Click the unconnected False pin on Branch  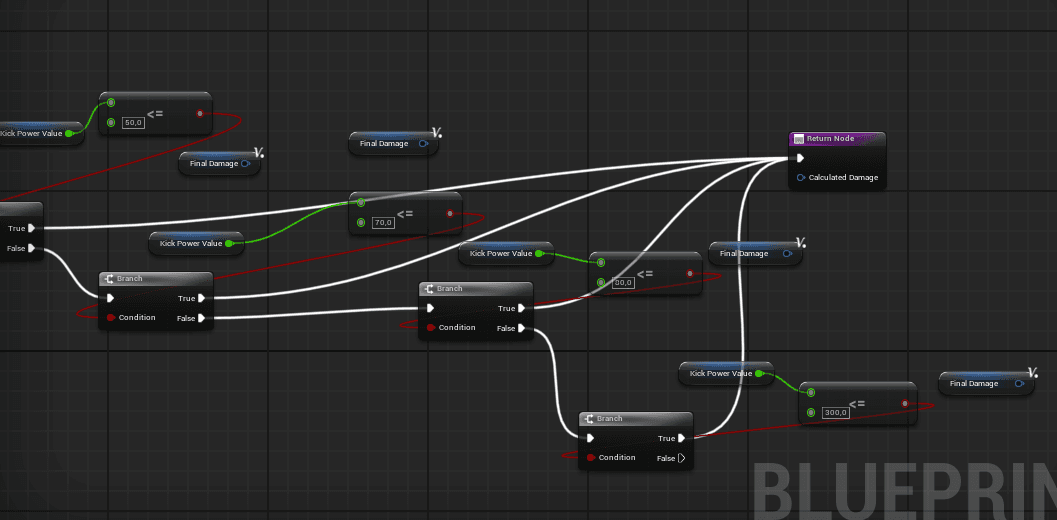pos(682,459)
